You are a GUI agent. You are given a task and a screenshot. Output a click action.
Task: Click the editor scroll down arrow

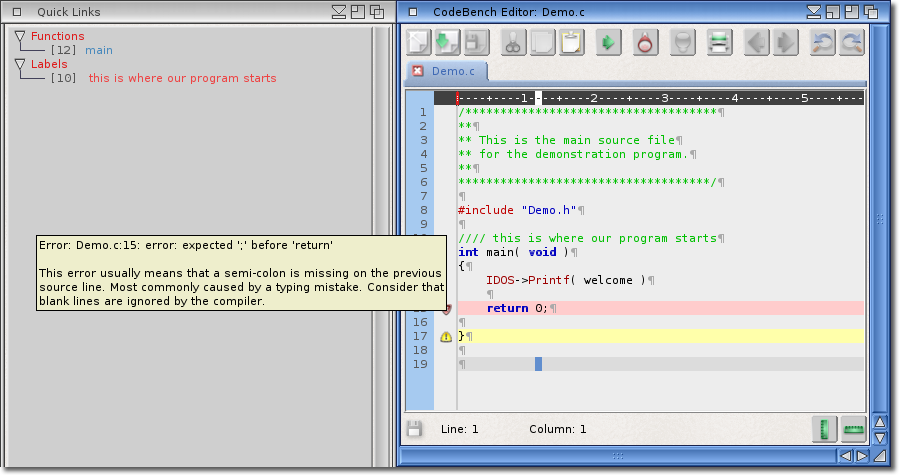(x=880, y=438)
